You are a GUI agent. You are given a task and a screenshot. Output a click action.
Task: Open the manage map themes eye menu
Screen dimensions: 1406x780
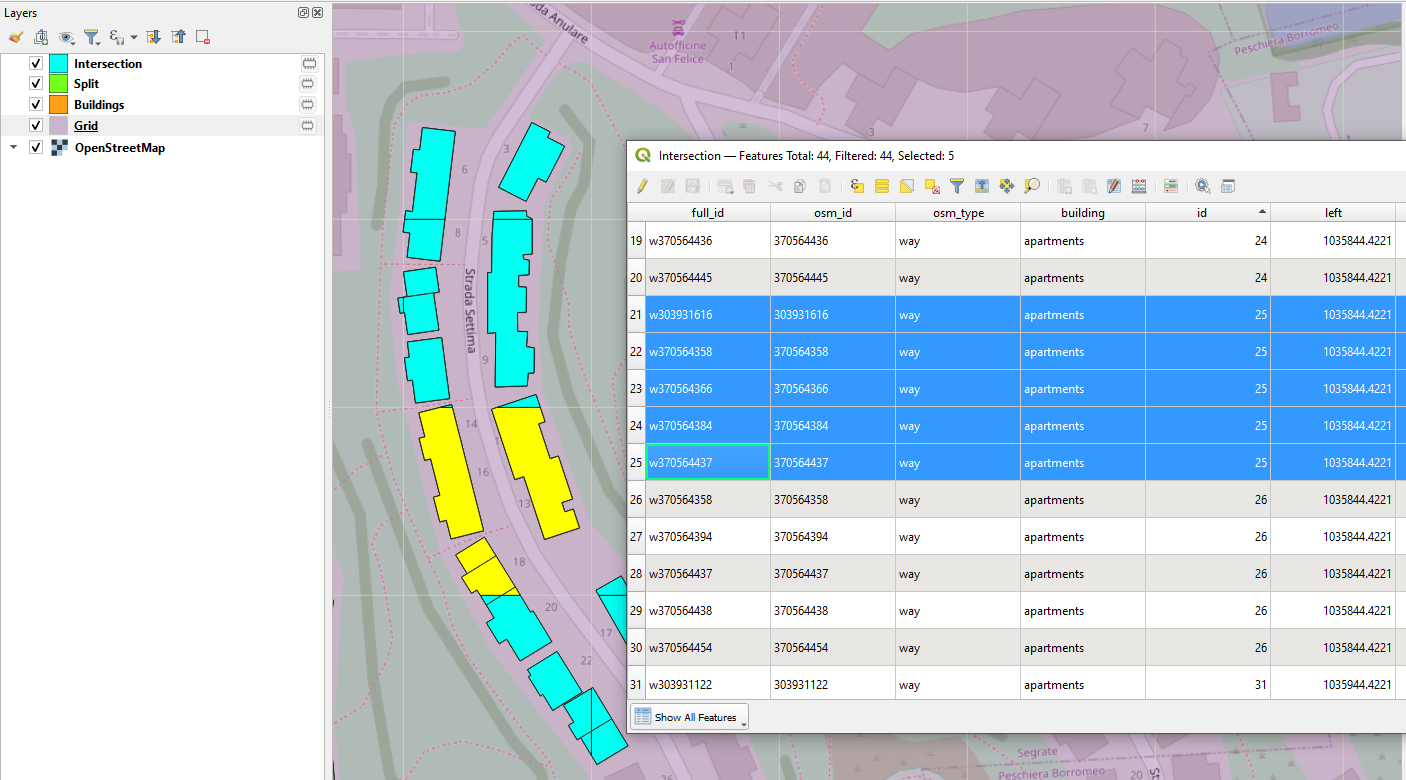point(67,37)
